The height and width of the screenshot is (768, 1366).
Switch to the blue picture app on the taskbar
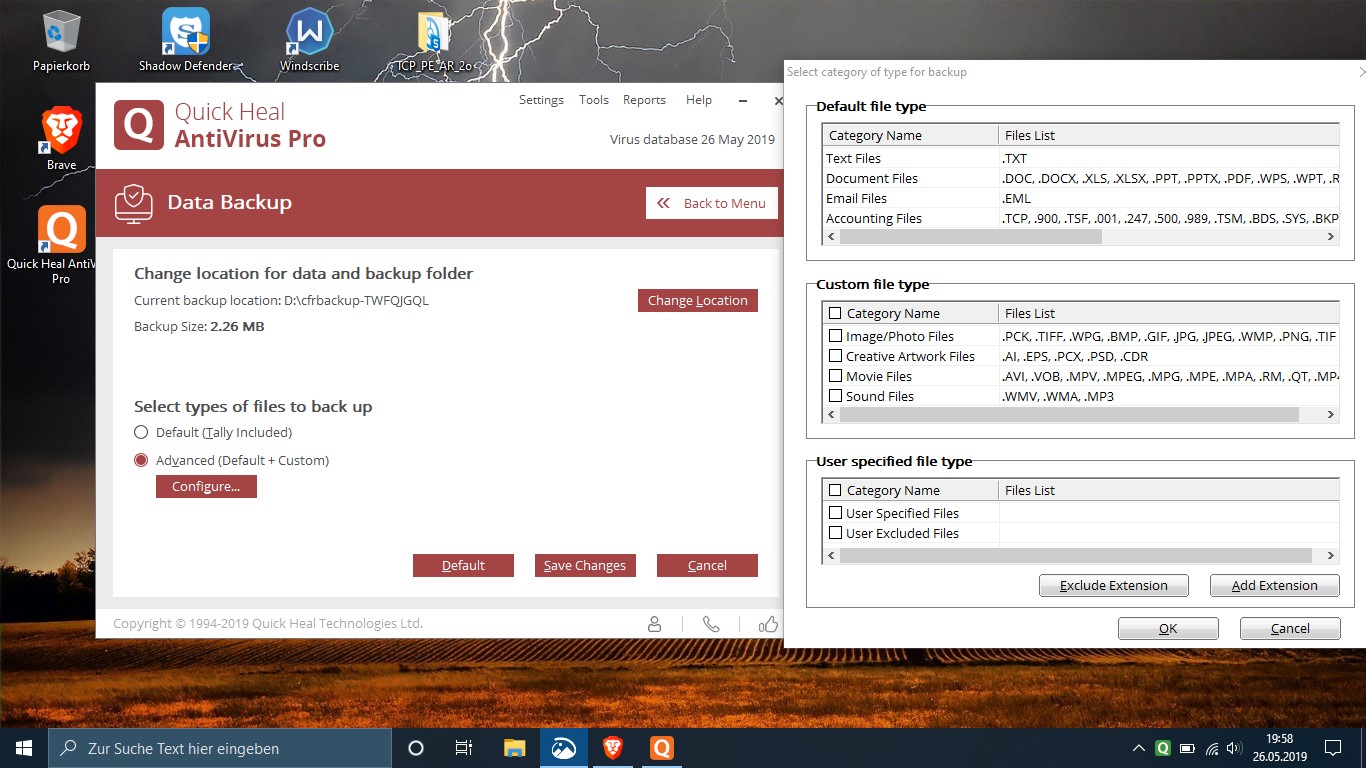(563, 748)
